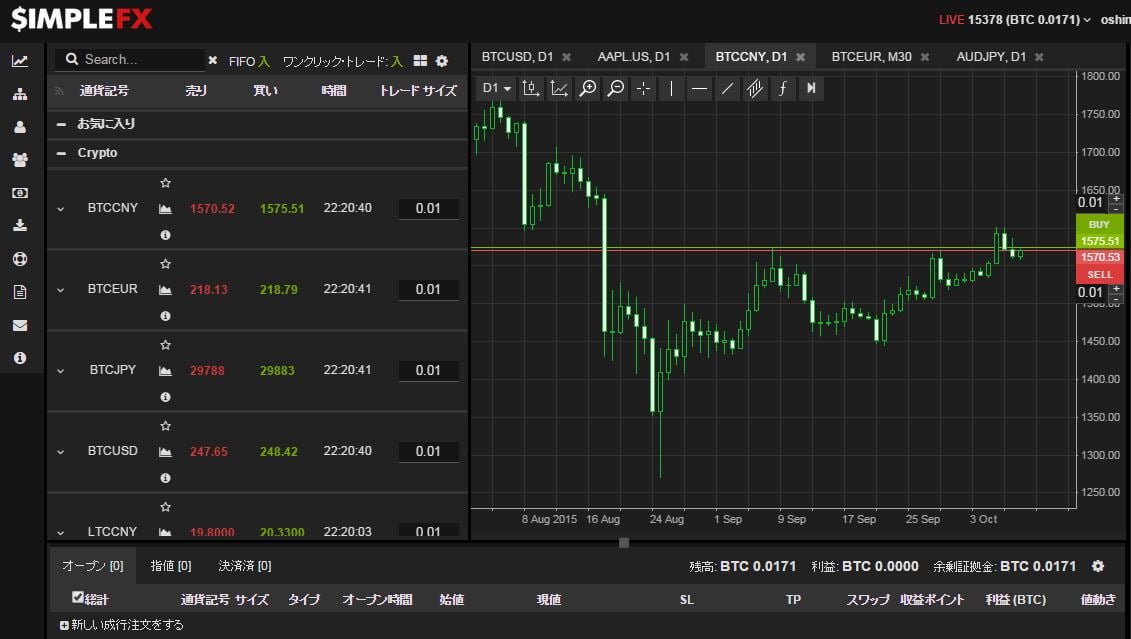Switch to the BTCEUR, M30 chart tab
This screenshot has height=639, width=1131.
tap(871, 57)
